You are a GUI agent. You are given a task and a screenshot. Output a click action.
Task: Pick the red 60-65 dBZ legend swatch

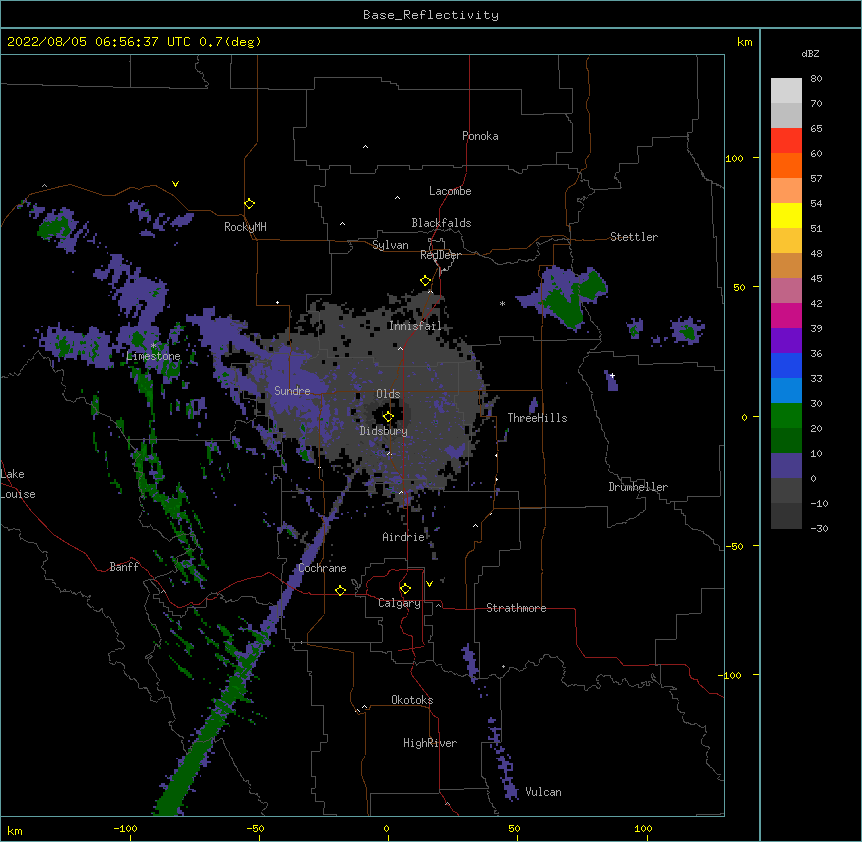coord(786,141)
